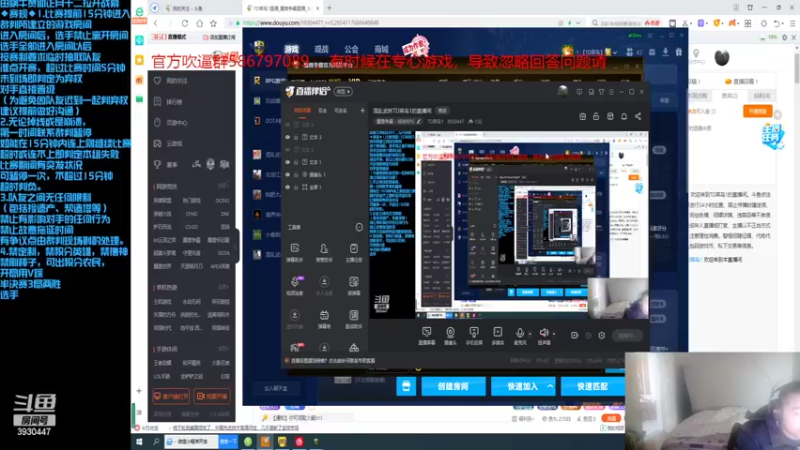This screenshot has width=800, height=450.
Task: Open the 弹幕秀 tool in the toolbox
Action: [x=324, y=319]
